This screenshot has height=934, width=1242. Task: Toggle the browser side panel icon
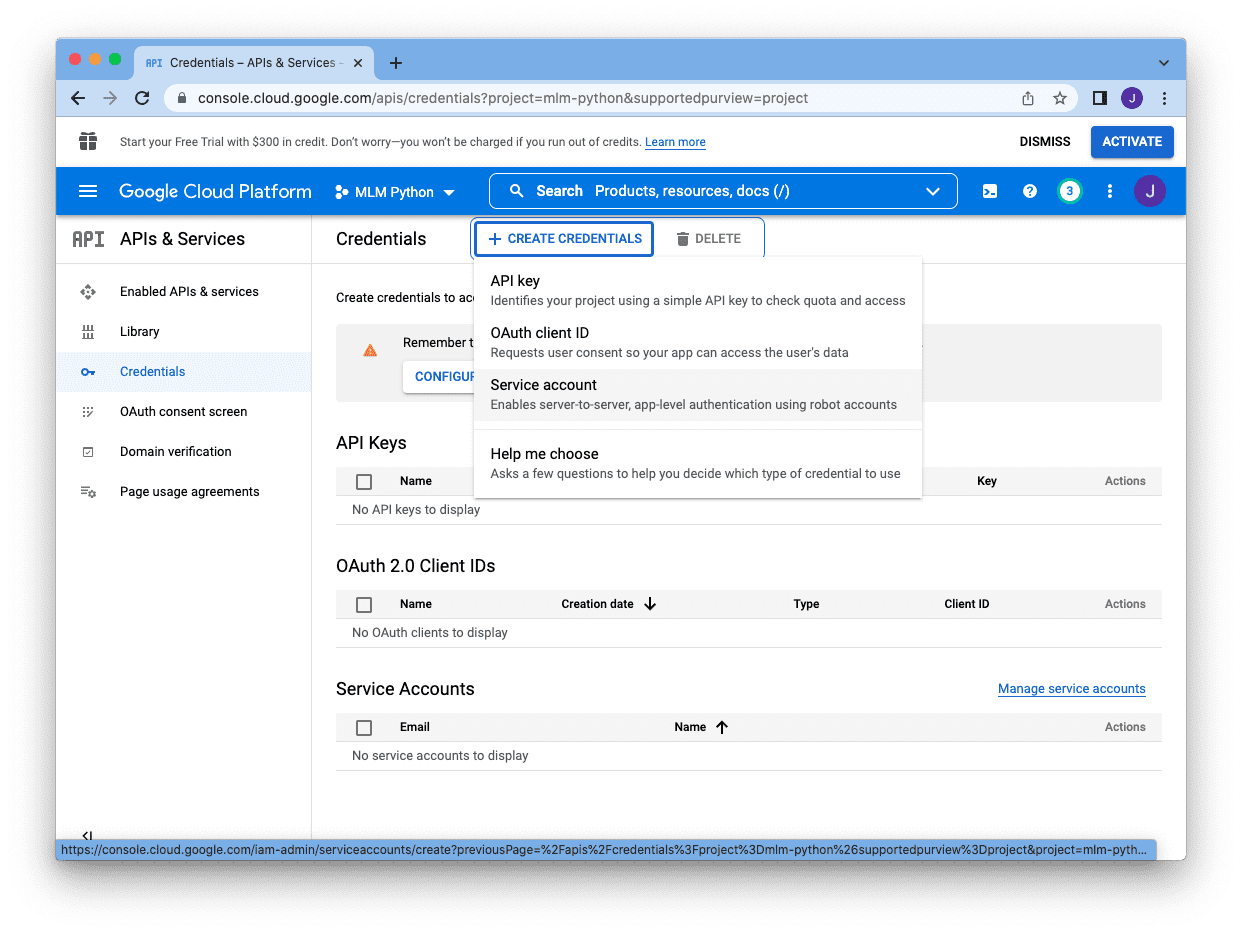[1100, 98]
